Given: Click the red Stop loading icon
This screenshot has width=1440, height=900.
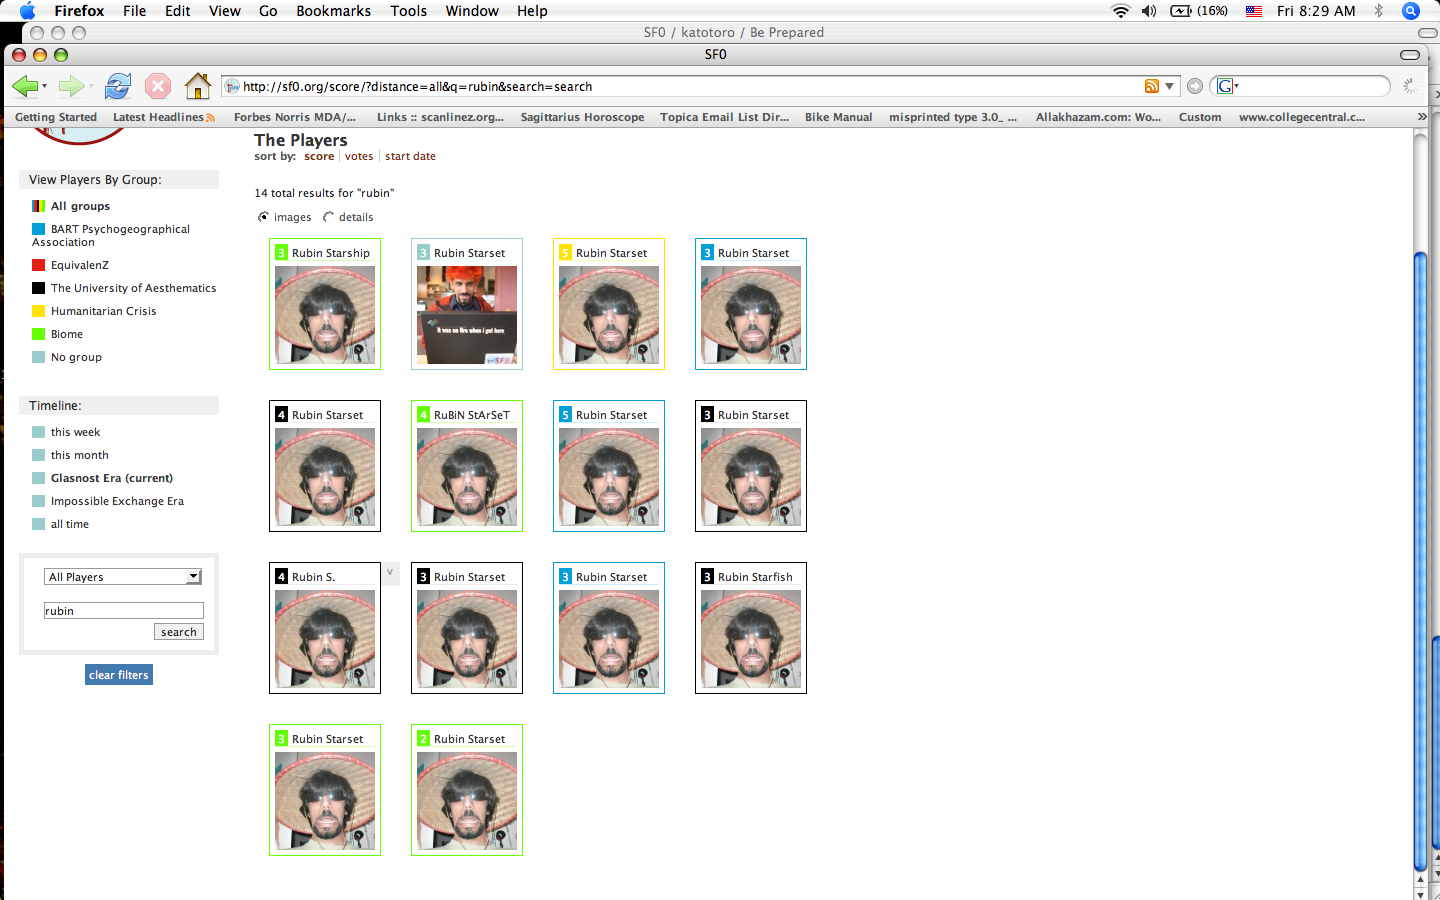Looking at the screenshot, I should pos(158,87).
